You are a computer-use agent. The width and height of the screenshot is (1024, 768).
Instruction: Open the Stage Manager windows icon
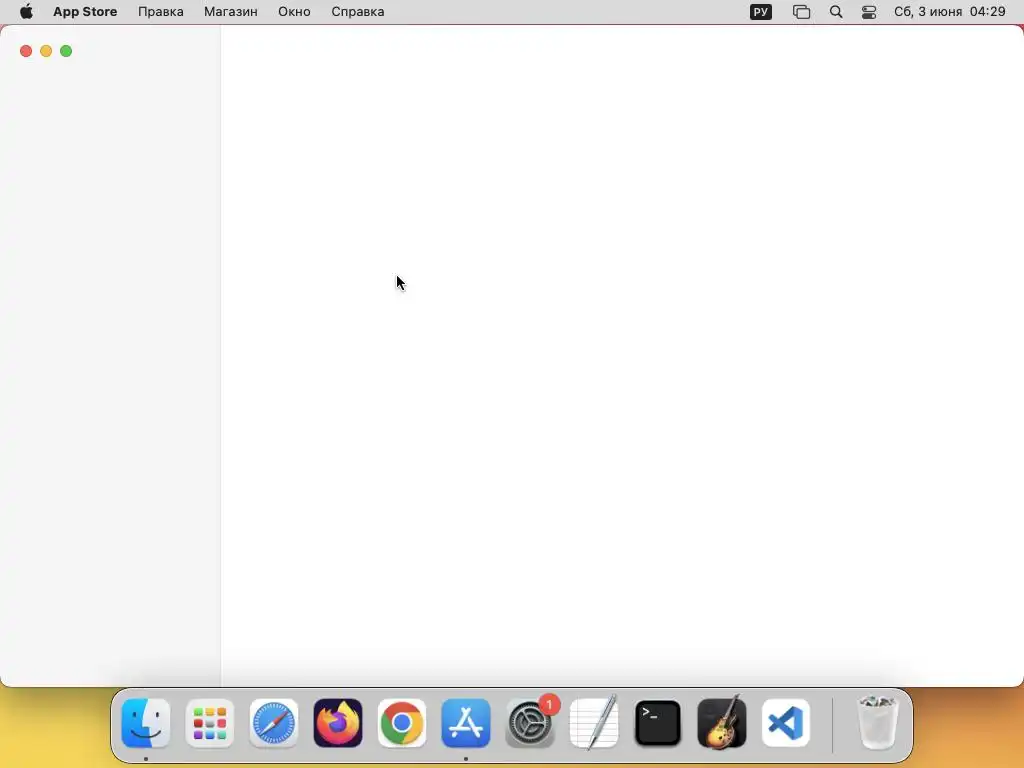pyautogui.click(x=801, y=12)
